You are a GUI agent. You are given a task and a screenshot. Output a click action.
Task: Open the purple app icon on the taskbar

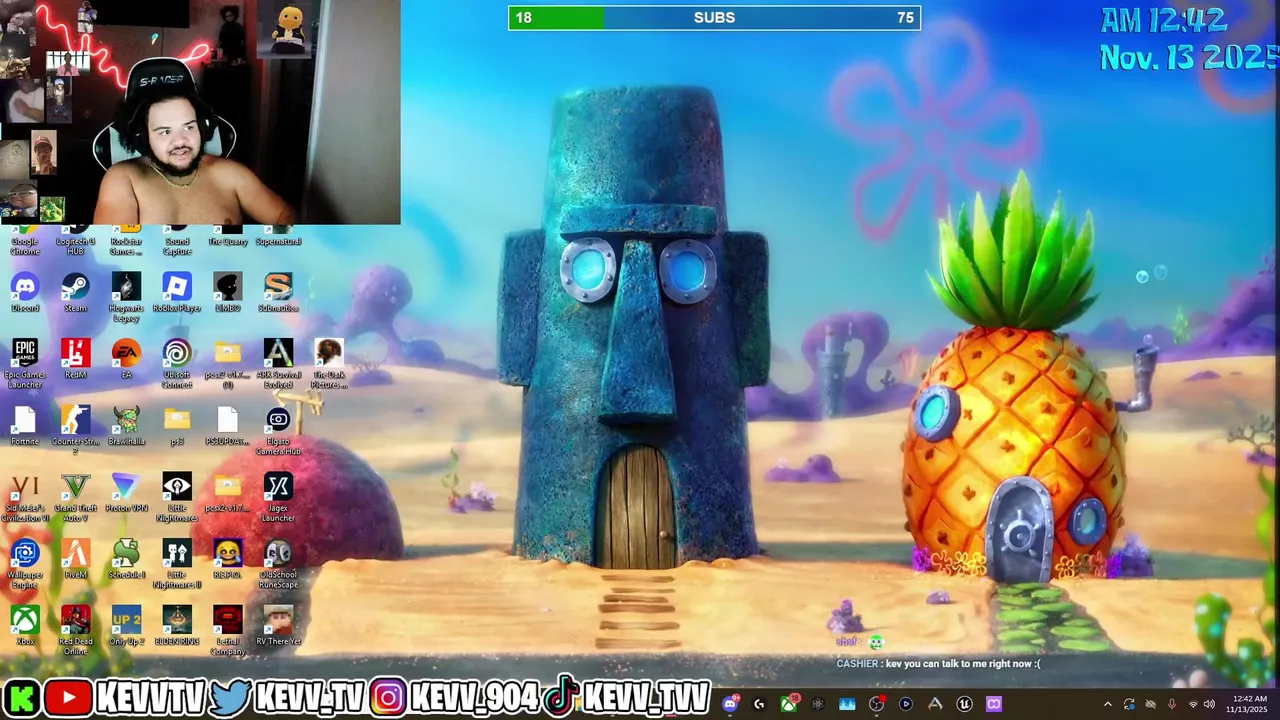[993, 704]
